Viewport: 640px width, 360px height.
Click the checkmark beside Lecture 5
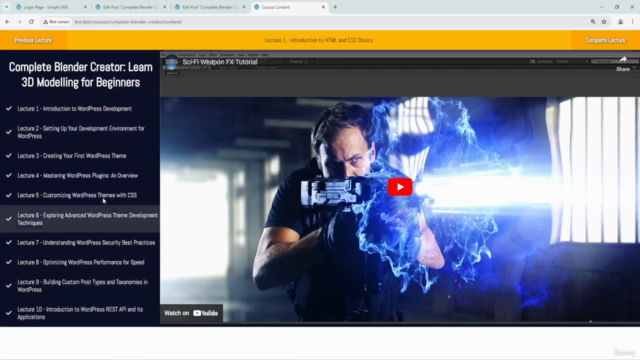9,195
